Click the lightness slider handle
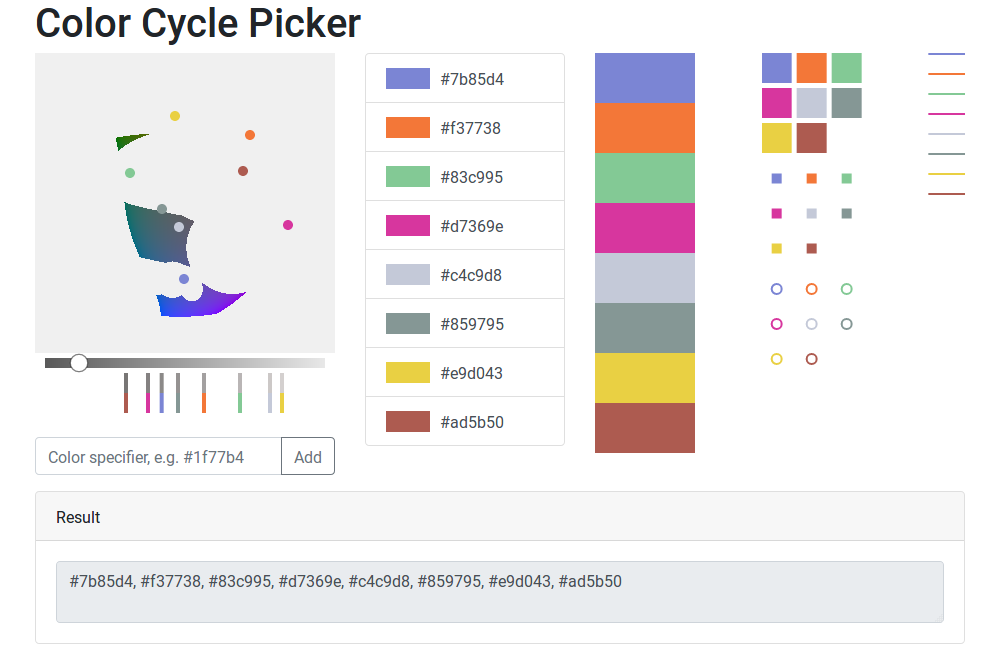This screenshot has height=650, width=1000. (x=79, y=363)
